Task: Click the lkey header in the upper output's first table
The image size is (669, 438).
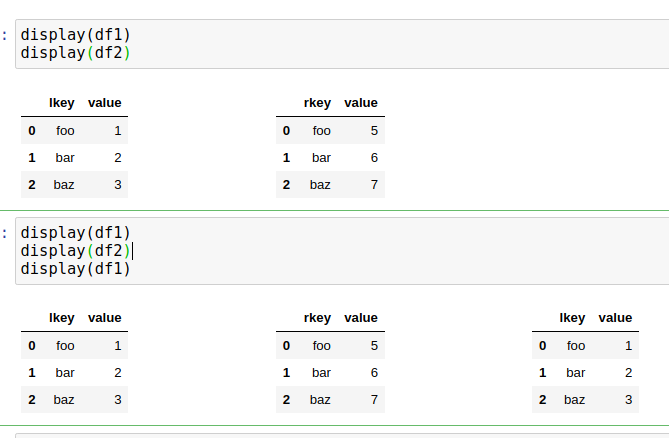Action: click(x=62, y=103)
